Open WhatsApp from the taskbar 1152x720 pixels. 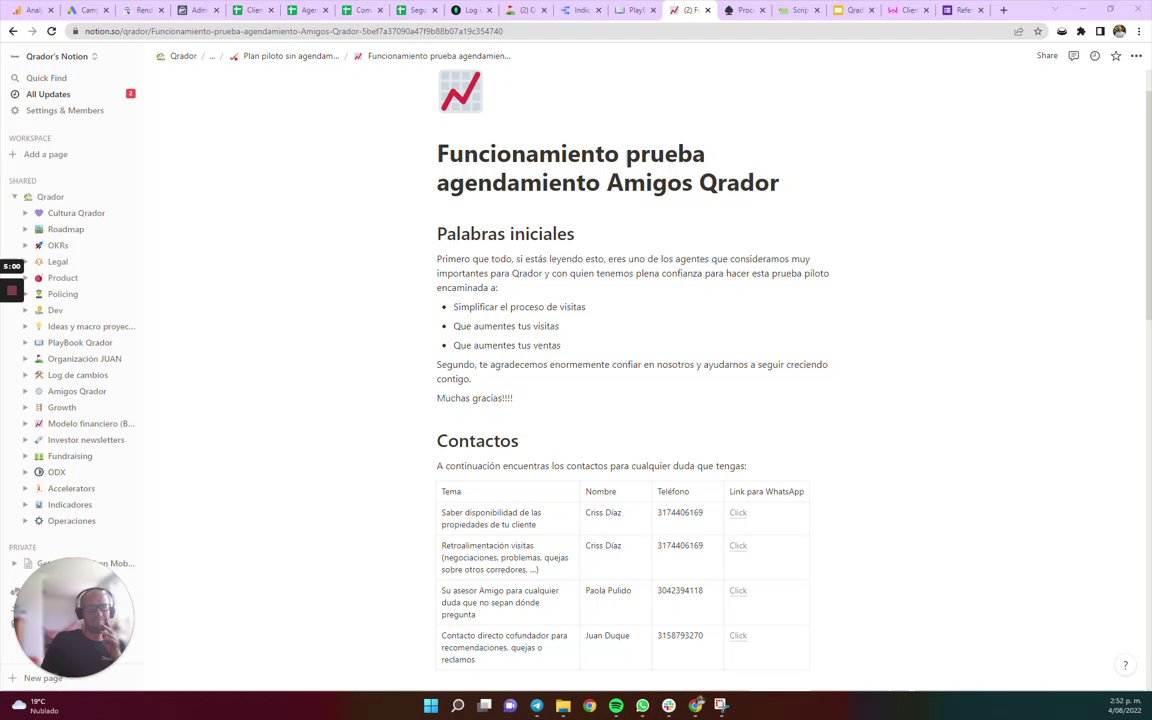click(x=643, y=706)
